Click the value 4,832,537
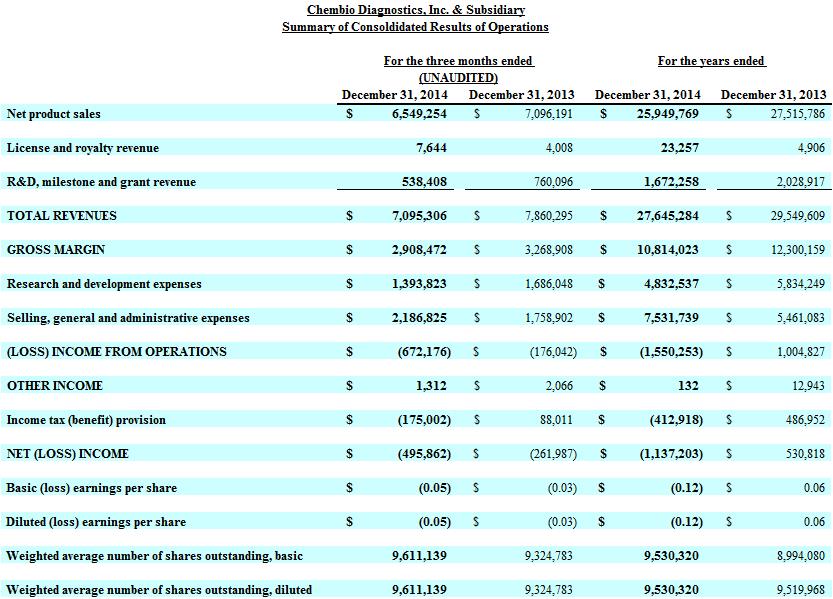Screen dimensions: 833x599 tap(672, 283)
